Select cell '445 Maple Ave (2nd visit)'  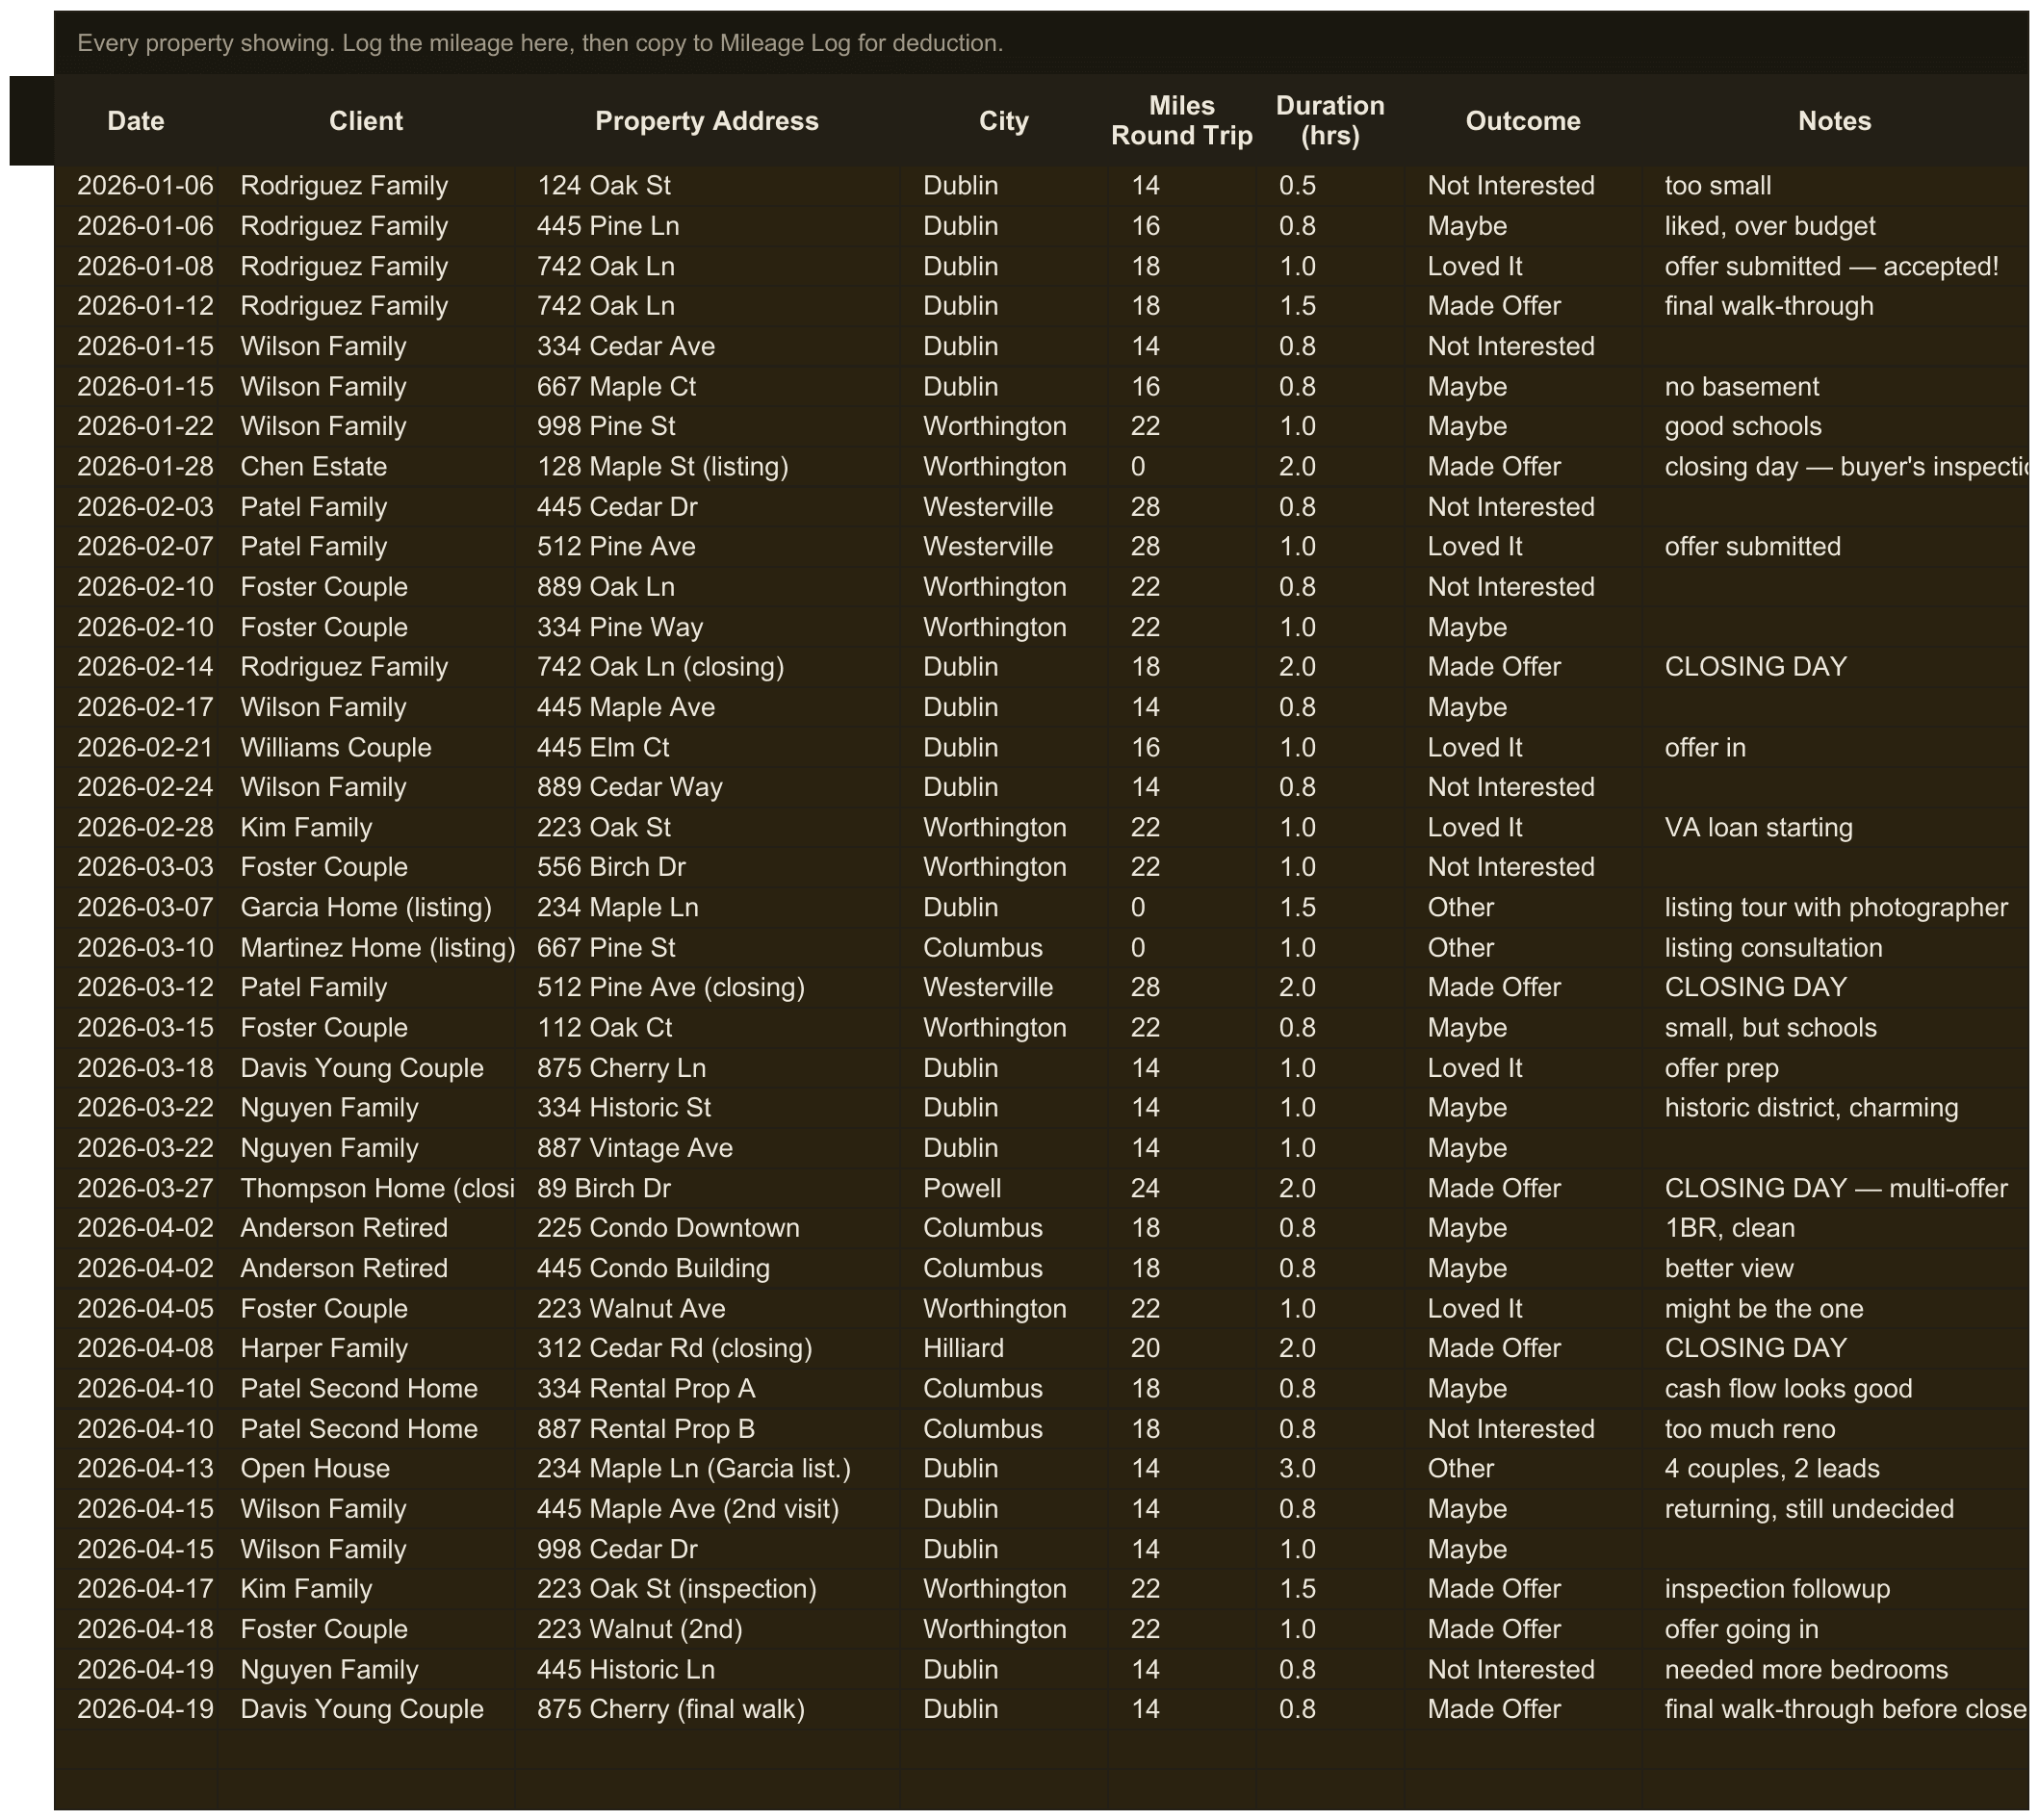(x=707, y=1509)
